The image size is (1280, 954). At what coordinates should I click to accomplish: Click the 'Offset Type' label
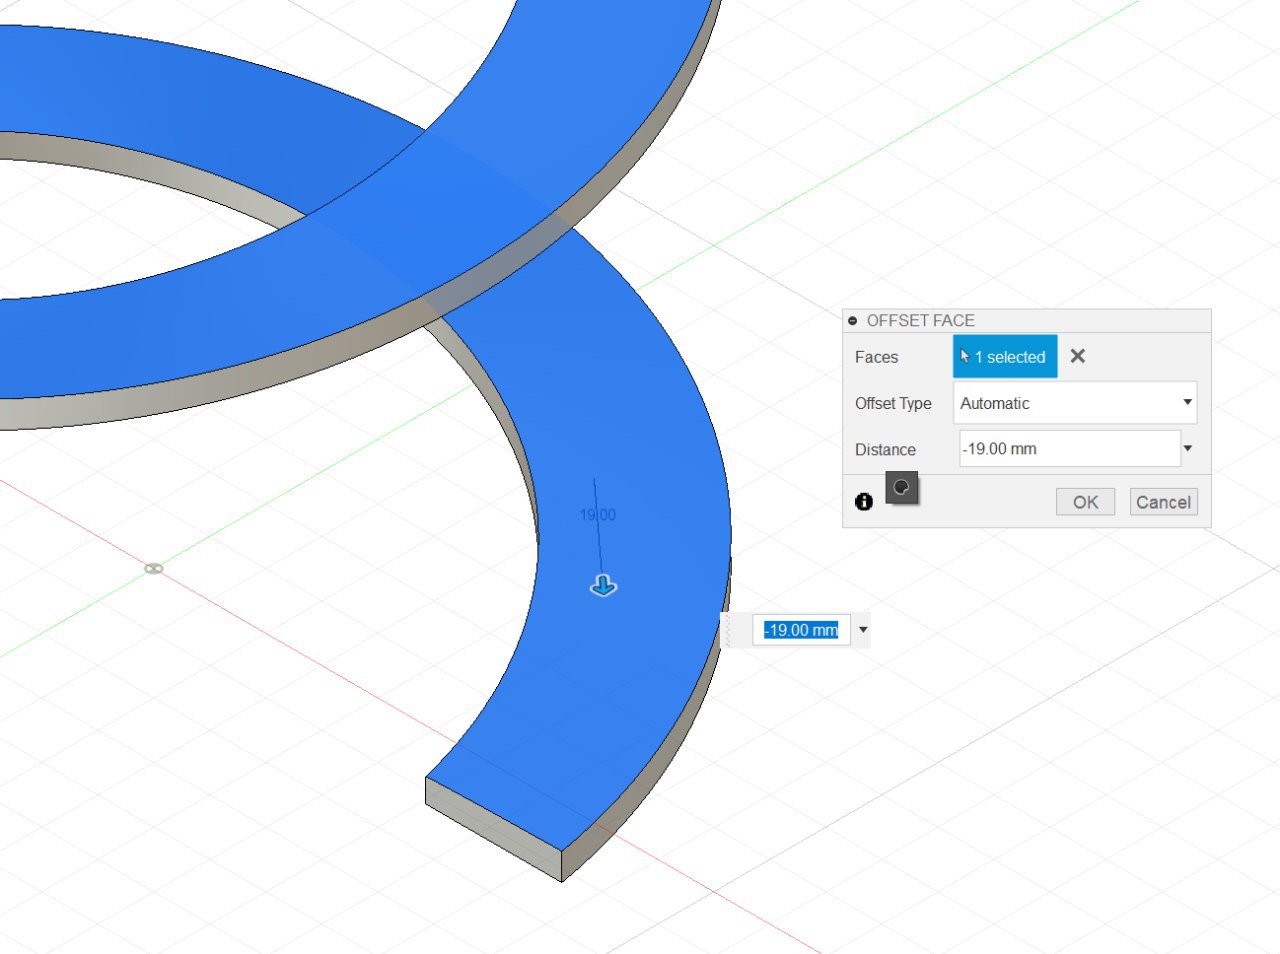[893, 403]
